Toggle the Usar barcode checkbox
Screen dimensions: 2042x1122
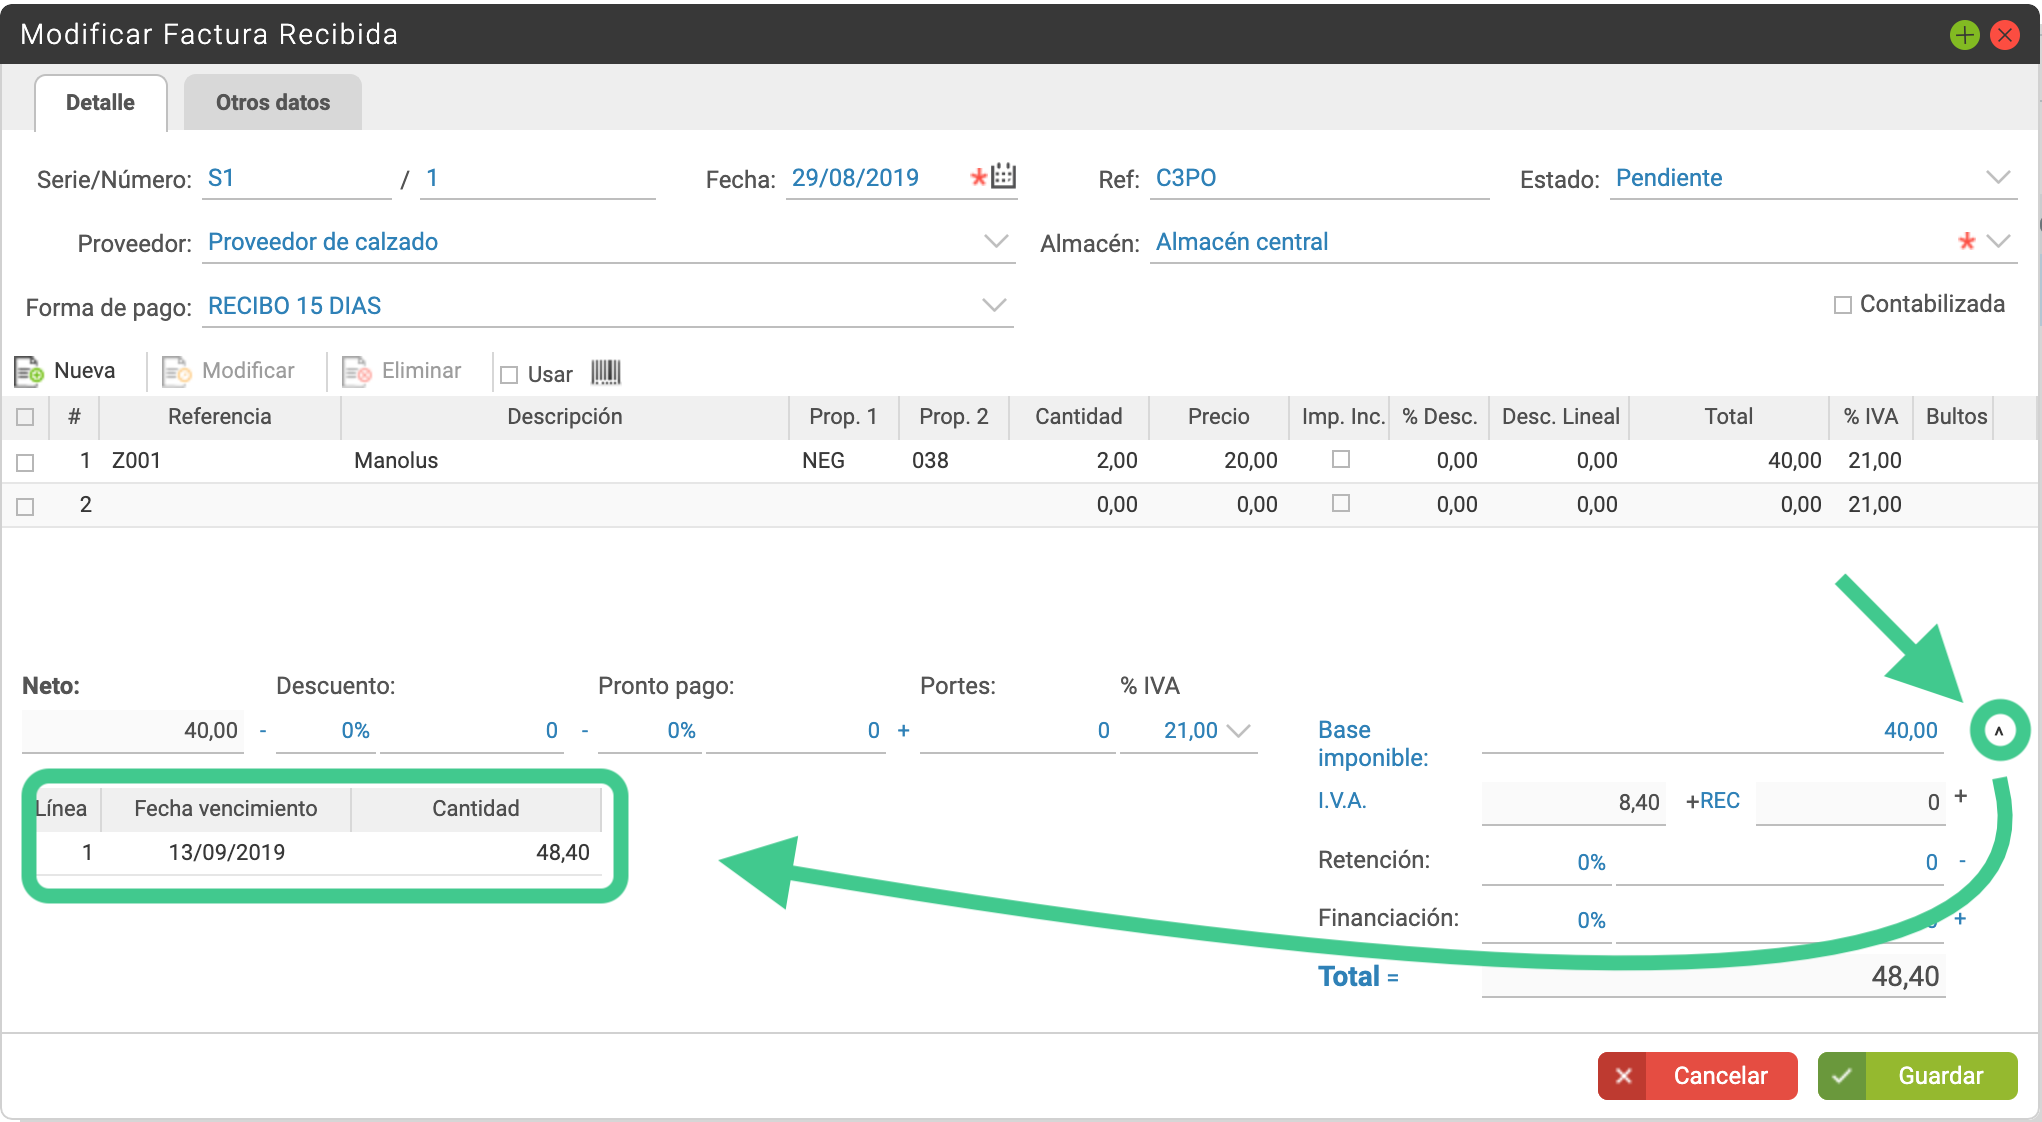point(509,375)
